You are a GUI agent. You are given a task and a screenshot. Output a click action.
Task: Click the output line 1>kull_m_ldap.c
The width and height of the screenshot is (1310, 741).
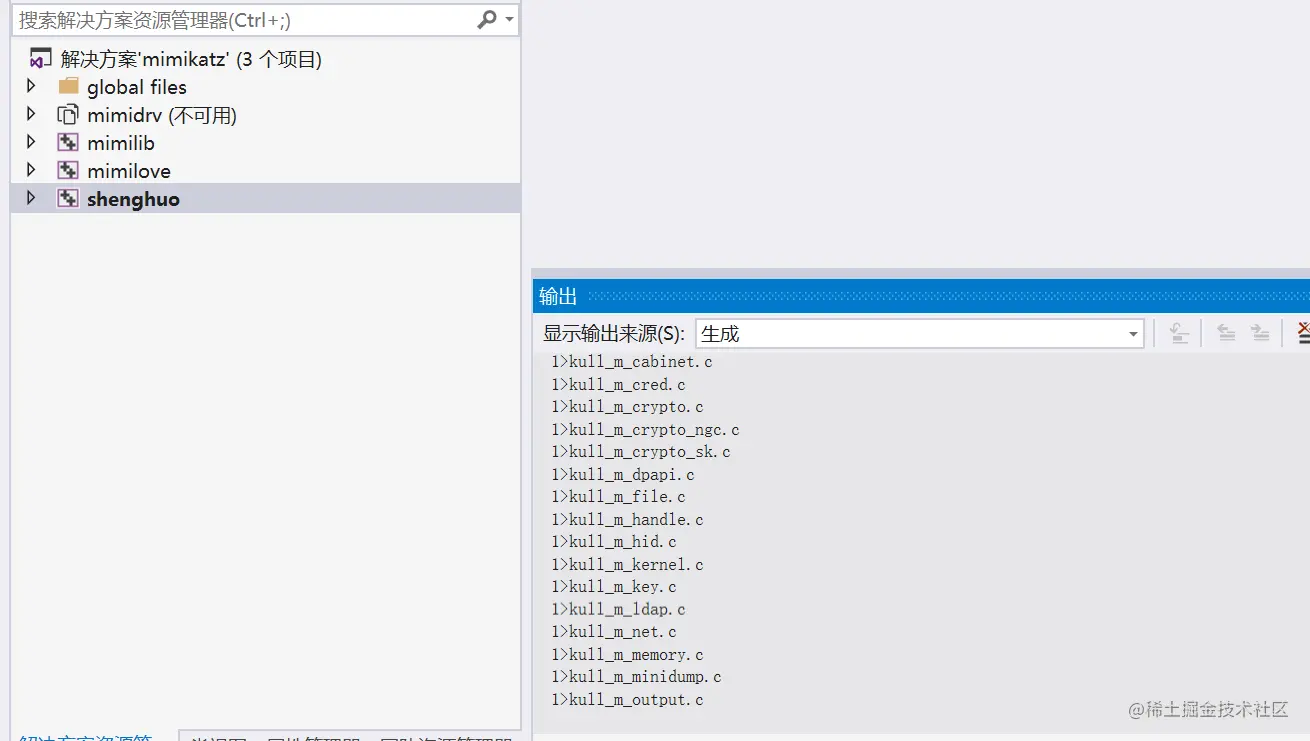tap(619, 610)
